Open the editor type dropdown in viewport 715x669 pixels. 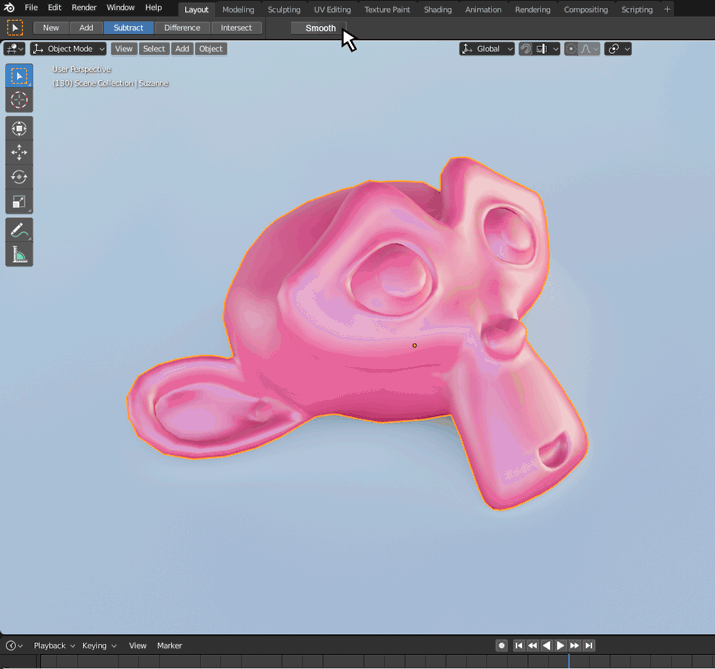click(14, 49)
